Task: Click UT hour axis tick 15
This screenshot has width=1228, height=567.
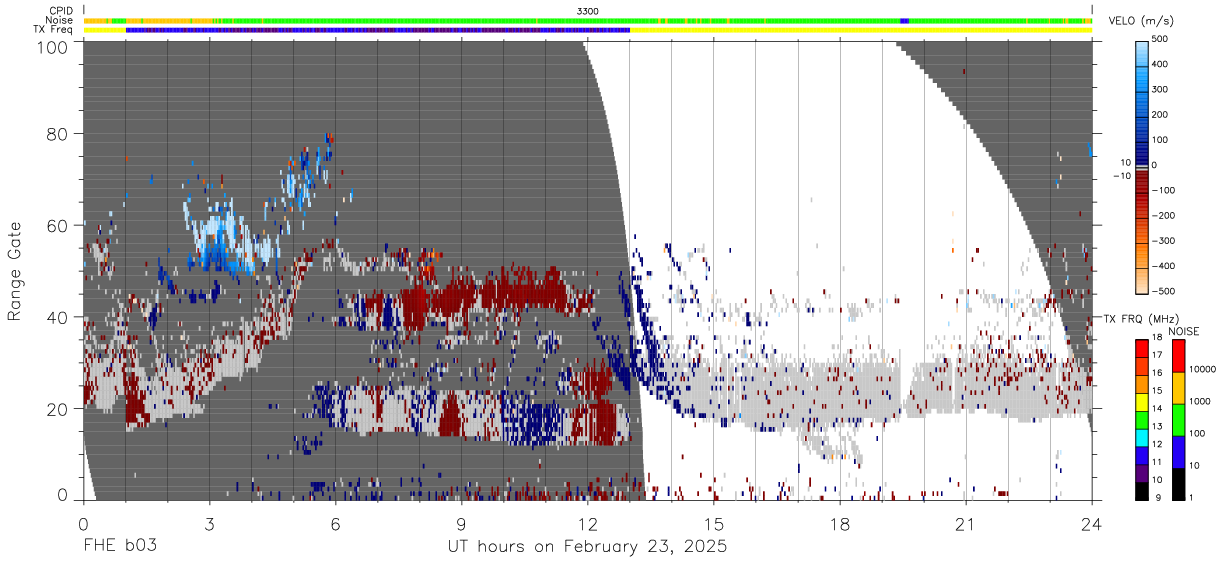Action: (714, 525)
